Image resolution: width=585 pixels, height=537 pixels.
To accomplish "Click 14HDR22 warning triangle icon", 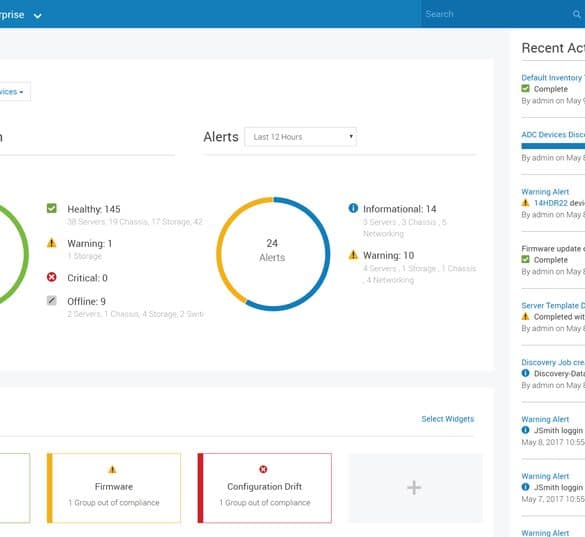I will (x=525, y=203).
